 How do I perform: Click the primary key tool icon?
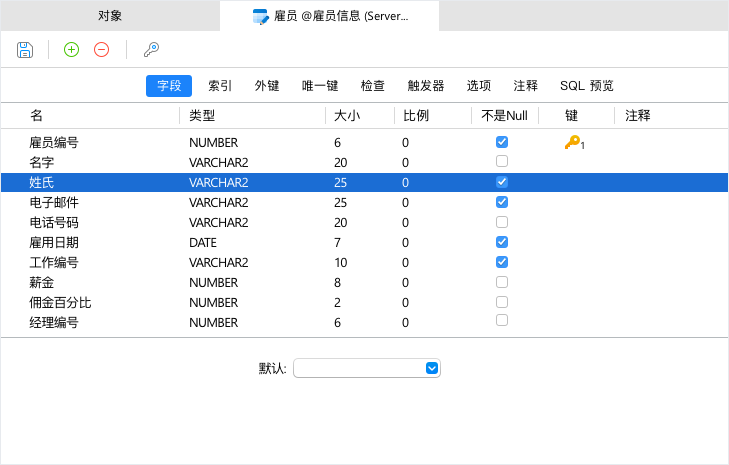(152, 50)
